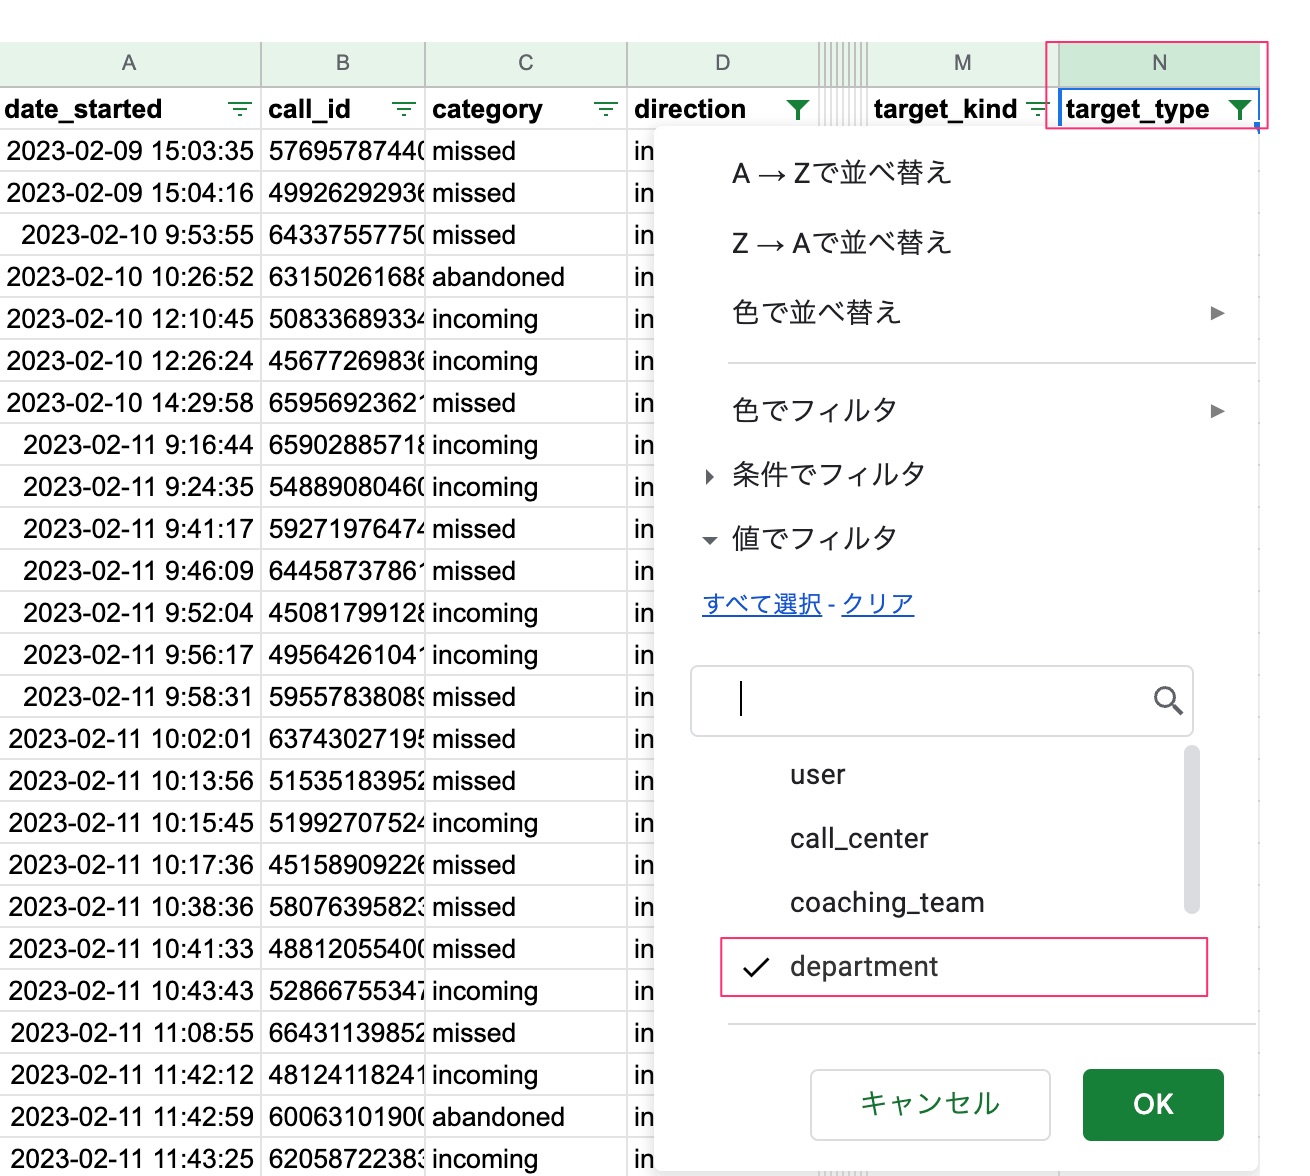Select the category header cell text

(x=487, y=109)
